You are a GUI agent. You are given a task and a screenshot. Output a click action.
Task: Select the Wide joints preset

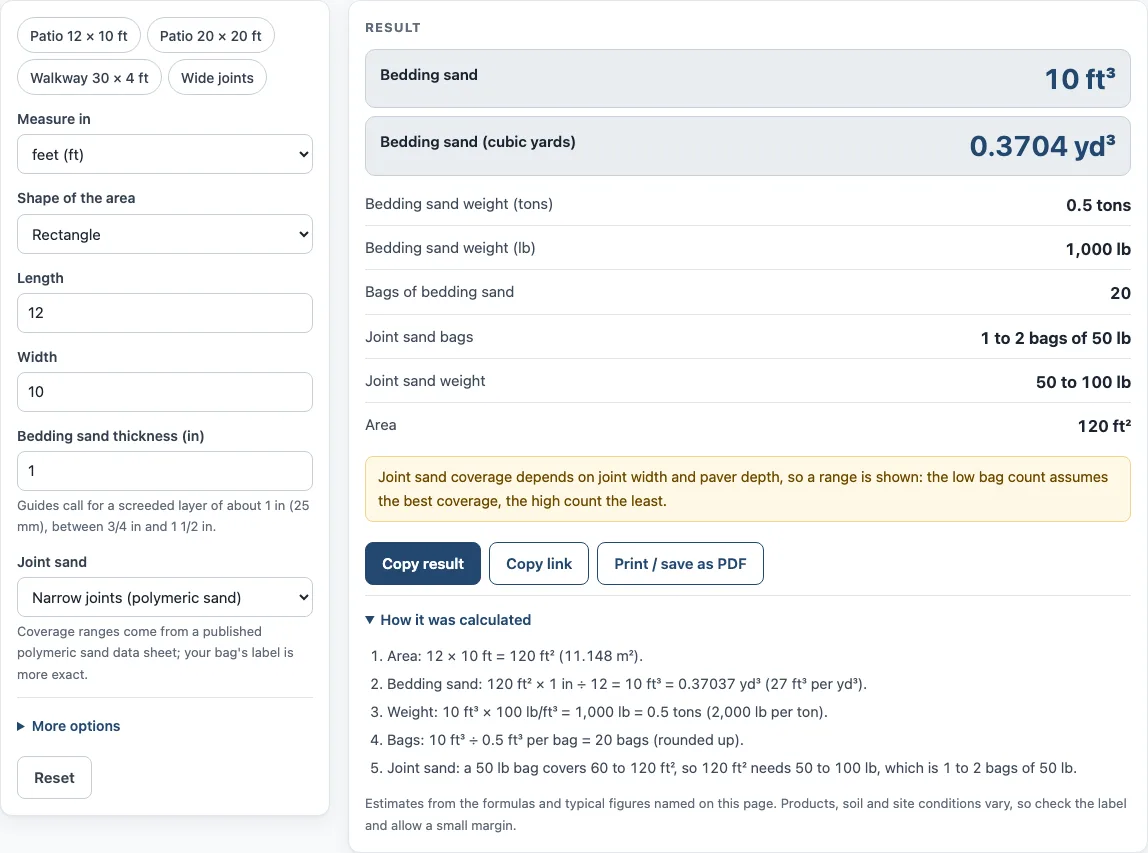click(217, 78)
